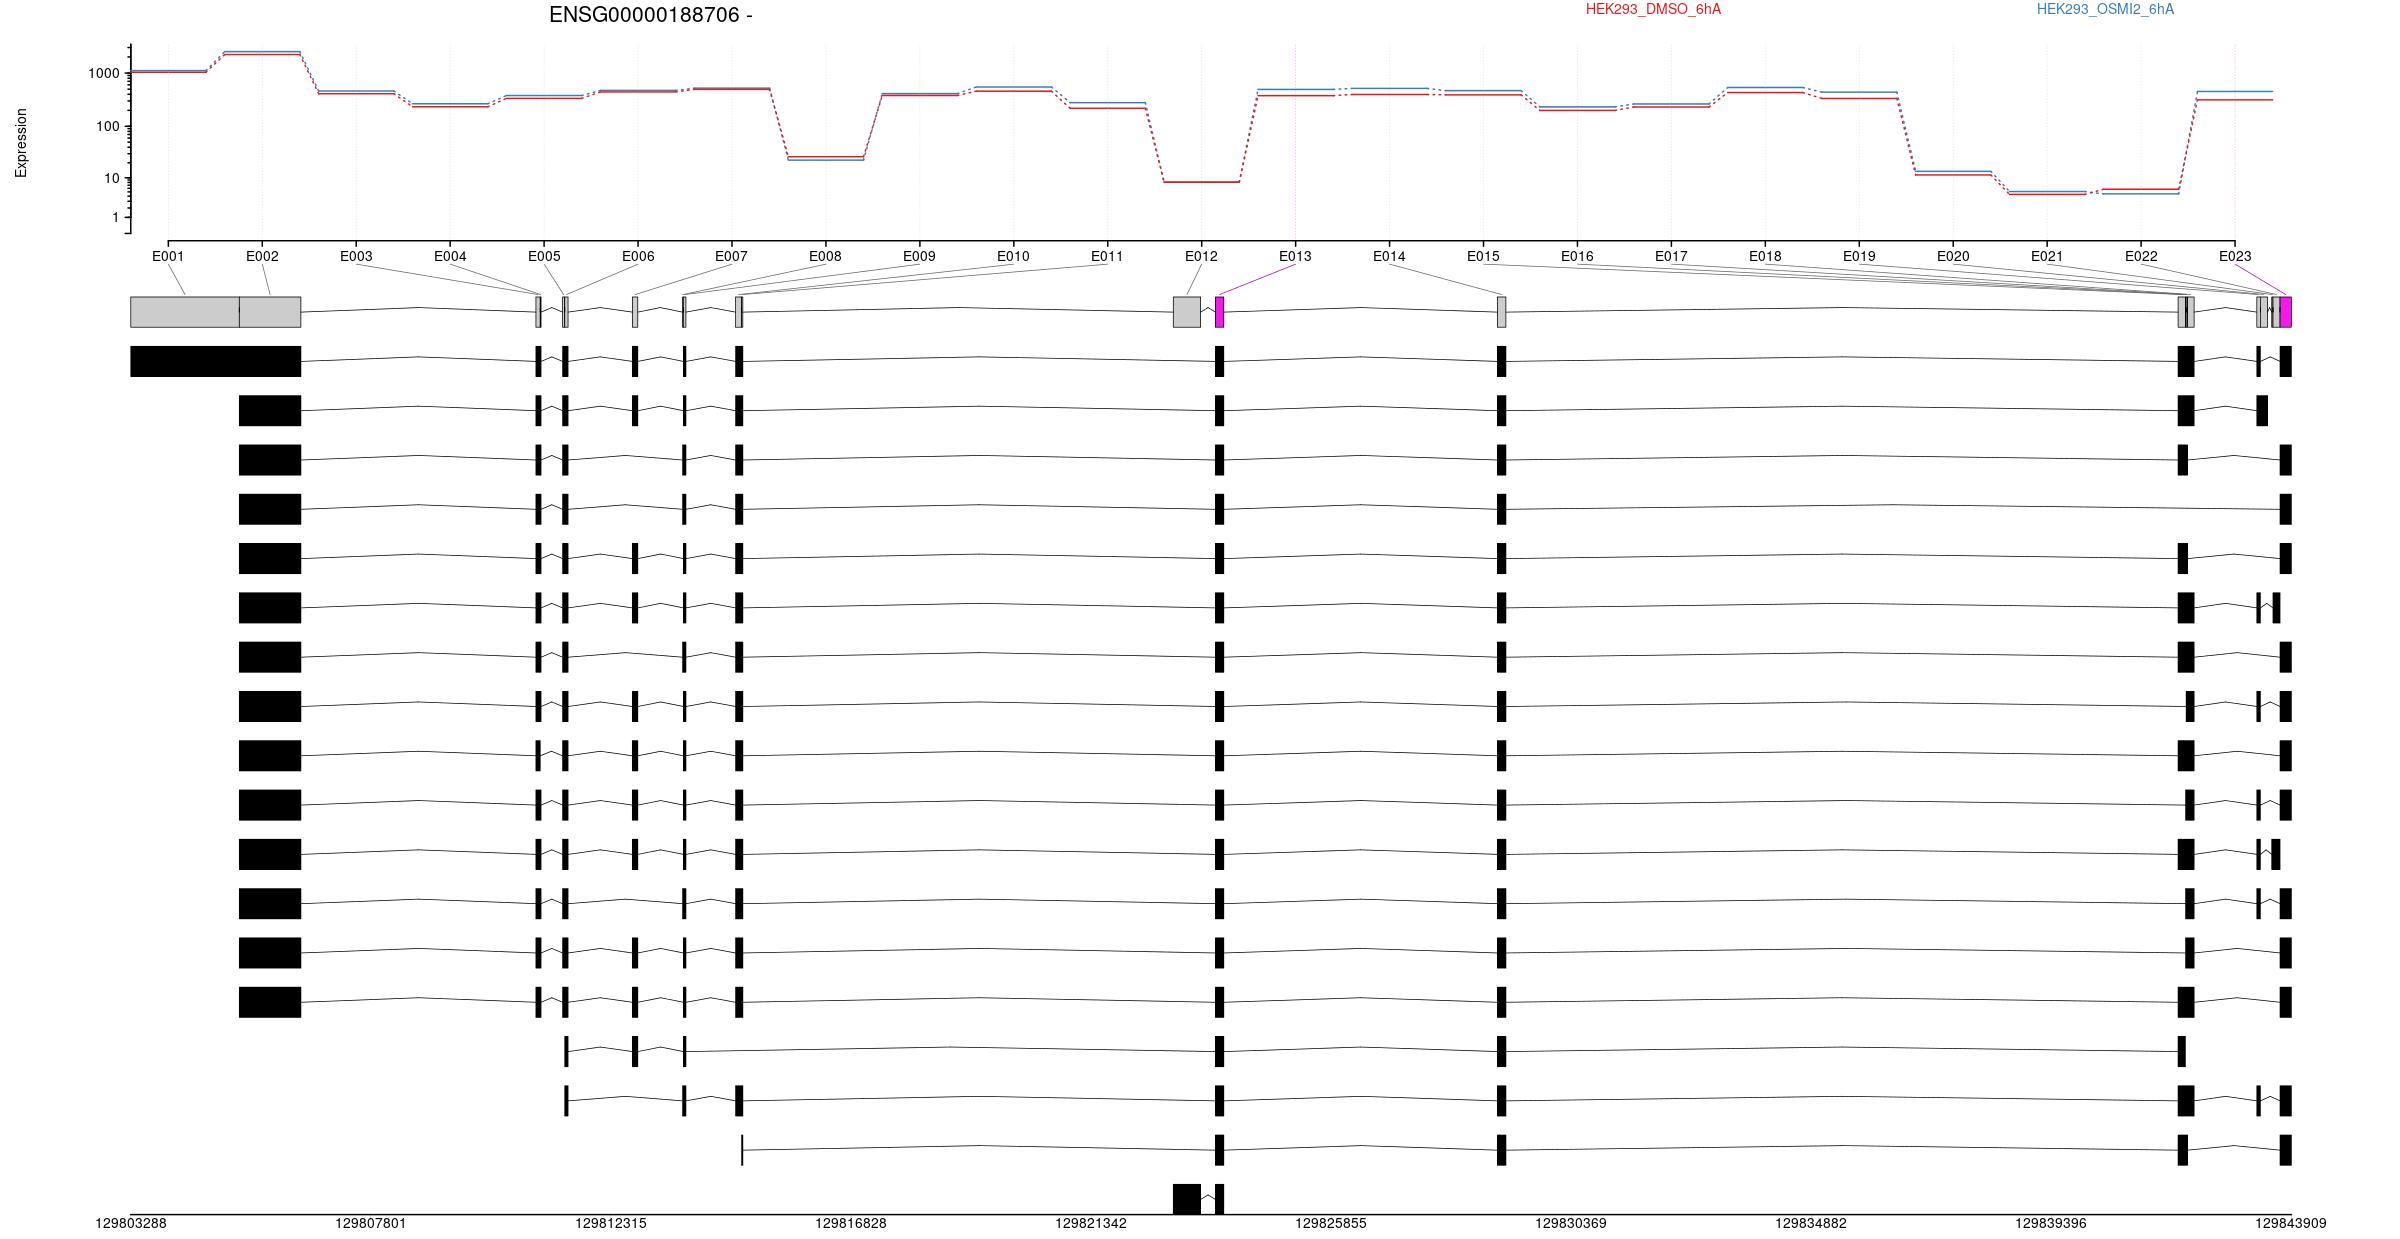Click genomic coordinate 129839396
Image resolution: width=2400 pixels, height=1239 pixels.
coord(2051,1223)
